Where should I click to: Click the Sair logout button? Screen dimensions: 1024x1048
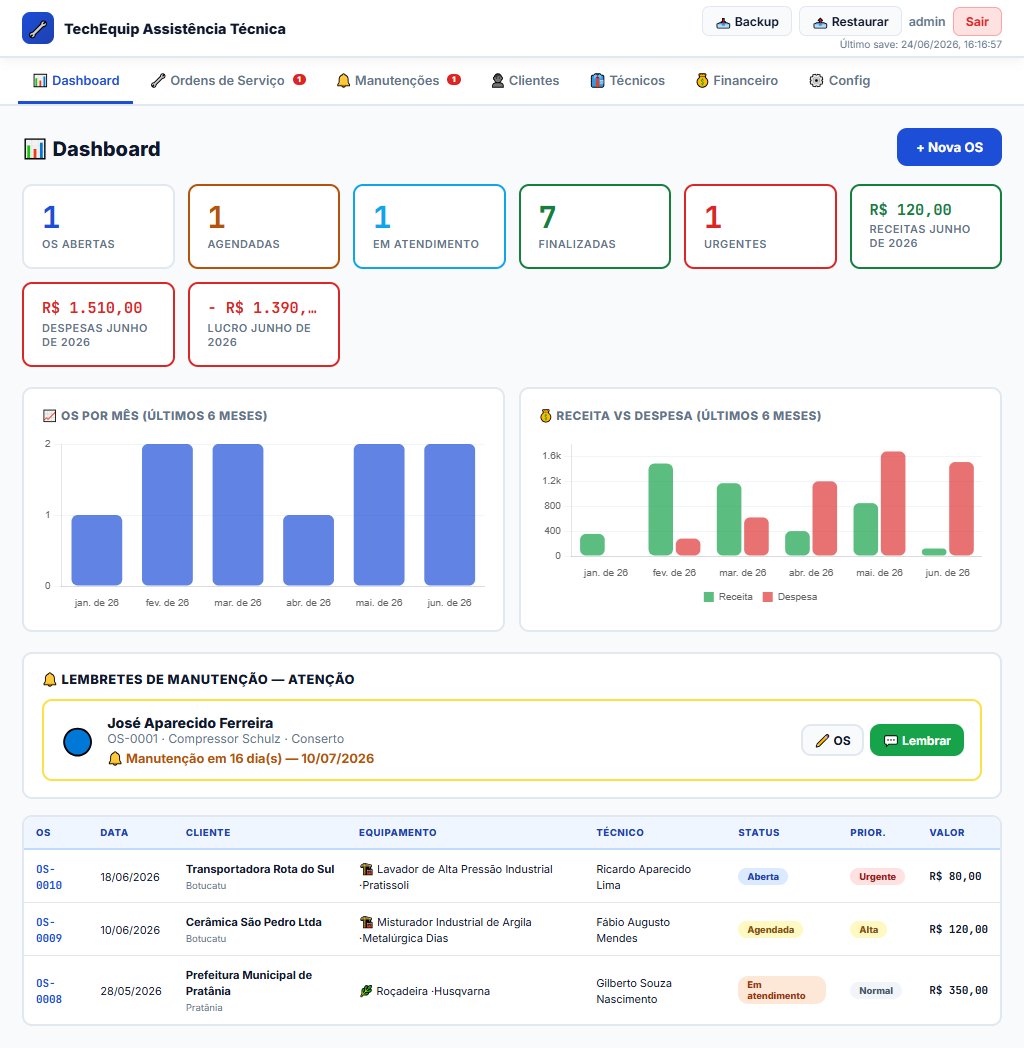click(x=977, y=21)
